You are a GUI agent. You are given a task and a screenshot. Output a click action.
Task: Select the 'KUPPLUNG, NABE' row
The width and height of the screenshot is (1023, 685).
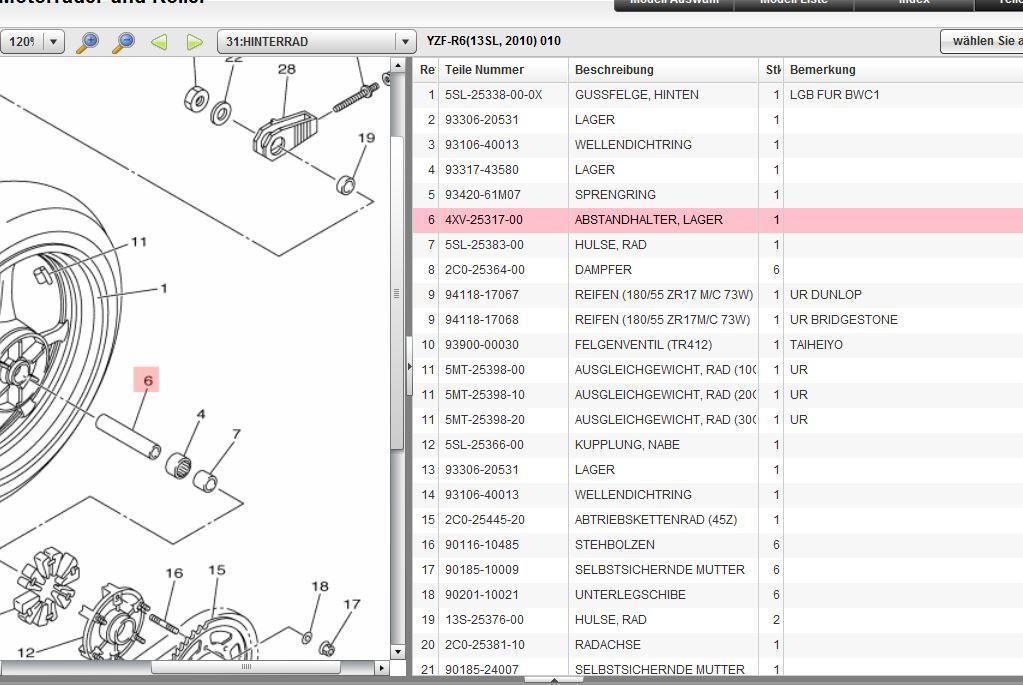coord(718,445)
